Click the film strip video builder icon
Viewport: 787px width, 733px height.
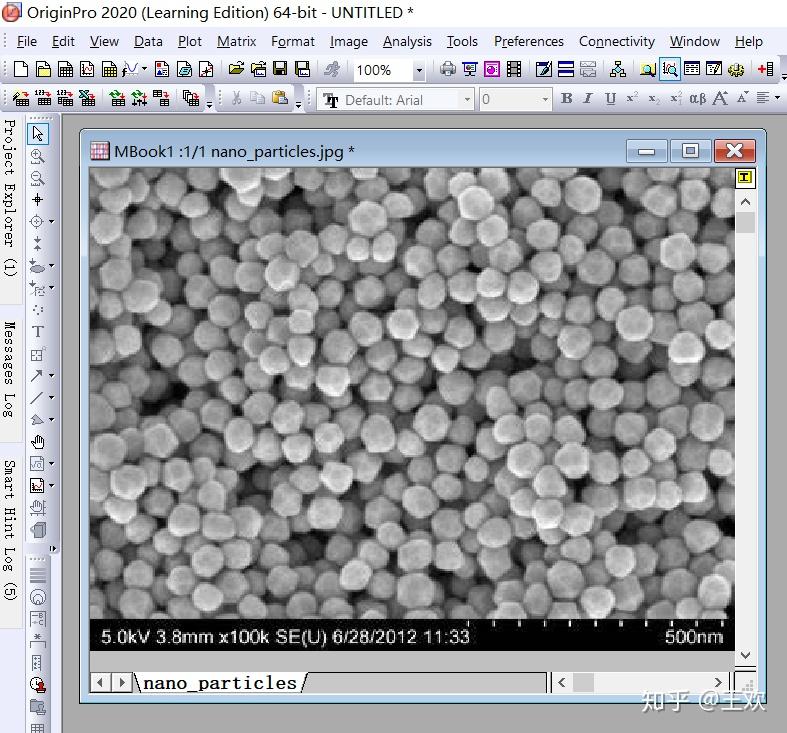tap(514, 69)
